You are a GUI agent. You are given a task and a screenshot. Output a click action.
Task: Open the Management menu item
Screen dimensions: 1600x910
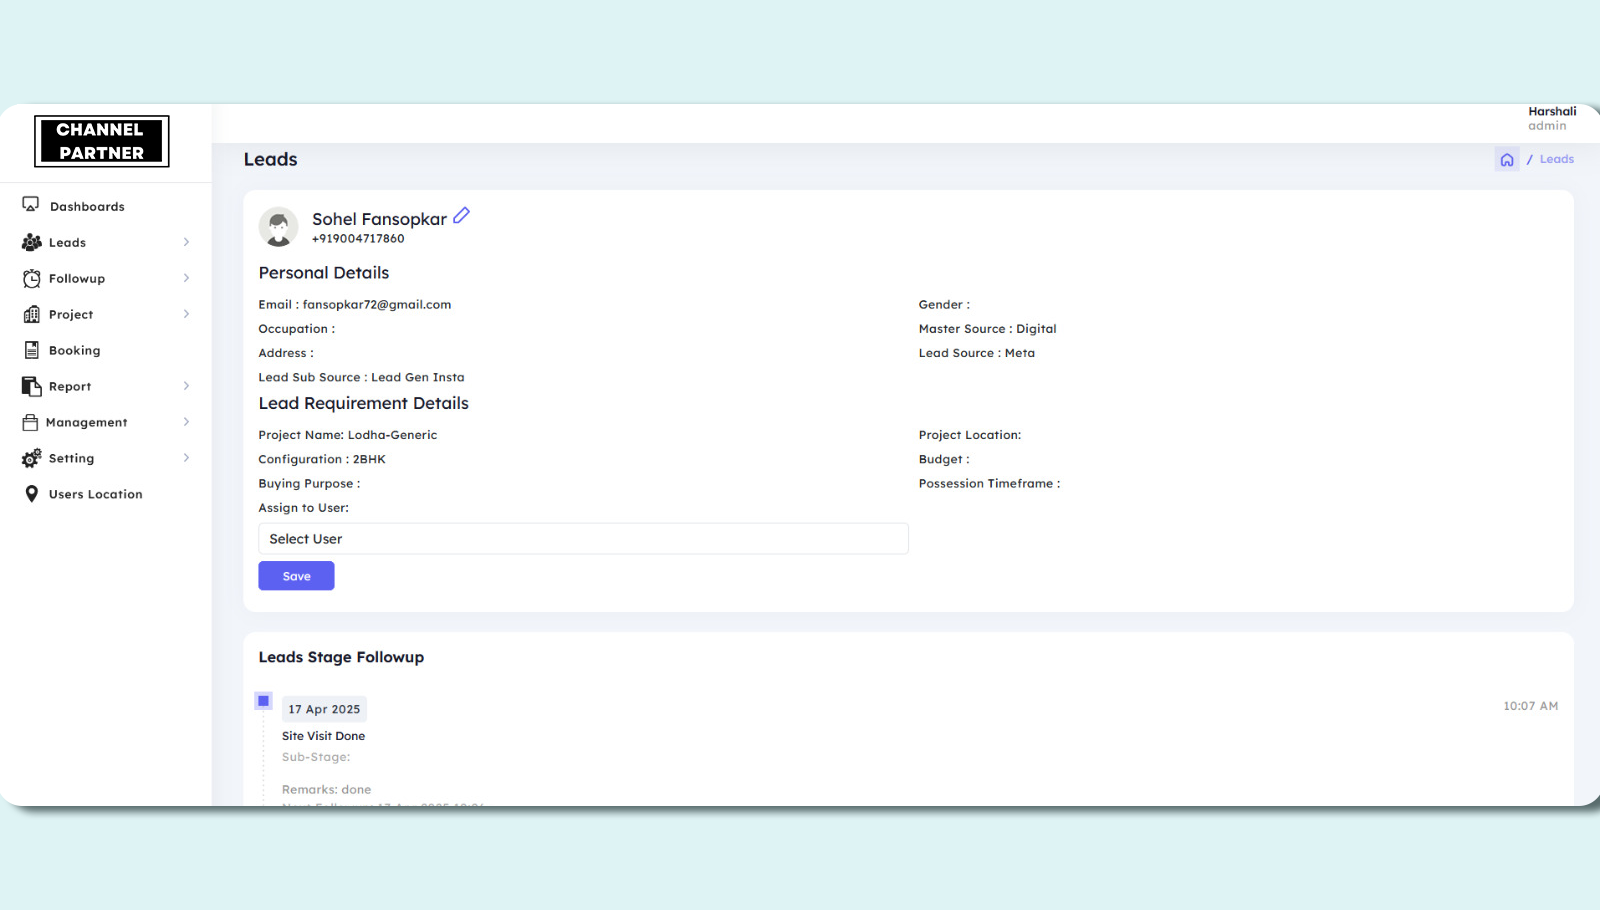point(87,423)
